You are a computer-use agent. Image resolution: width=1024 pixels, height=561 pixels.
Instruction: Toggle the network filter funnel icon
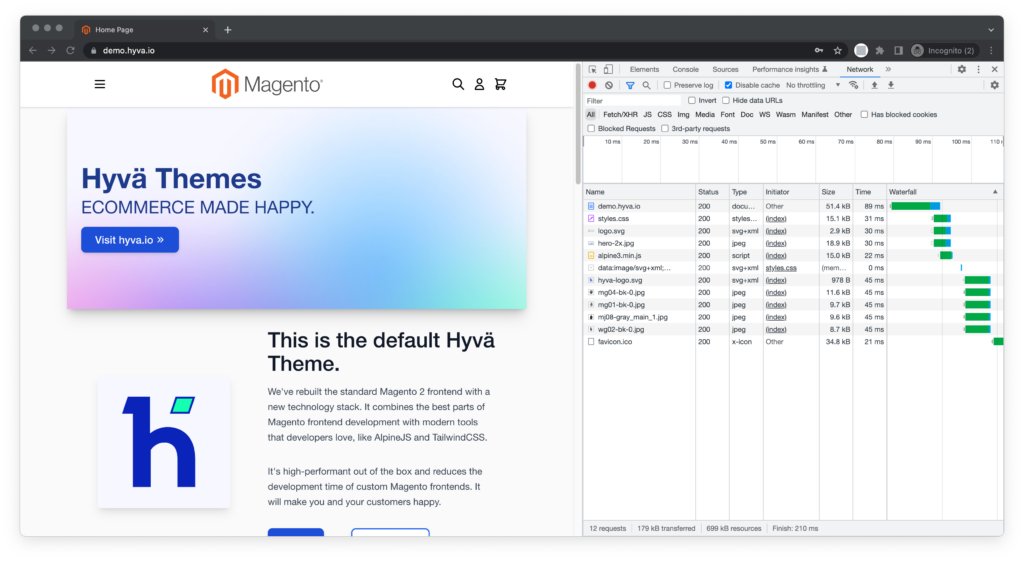[x=630, y=85]
